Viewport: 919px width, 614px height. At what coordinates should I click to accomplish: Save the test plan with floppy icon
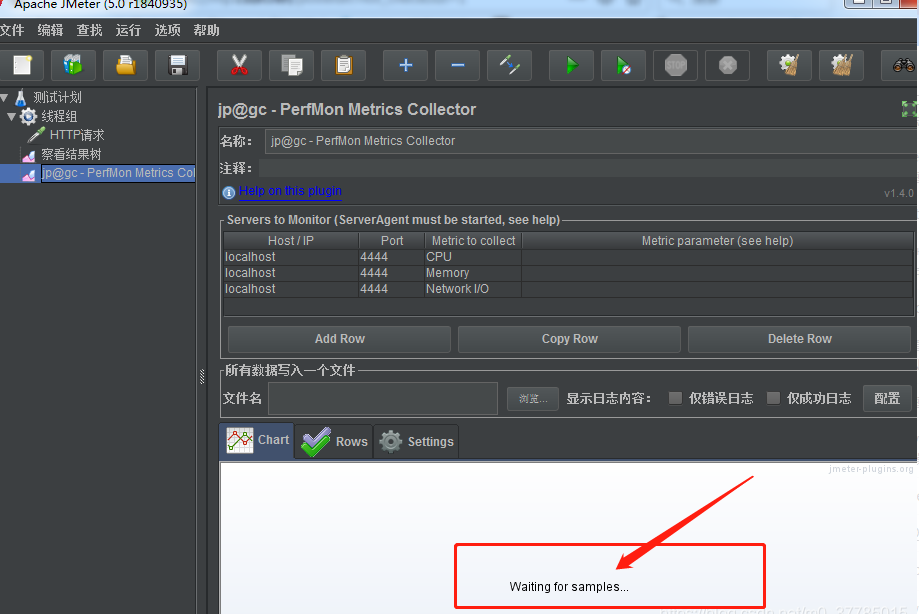coord(178,65)
